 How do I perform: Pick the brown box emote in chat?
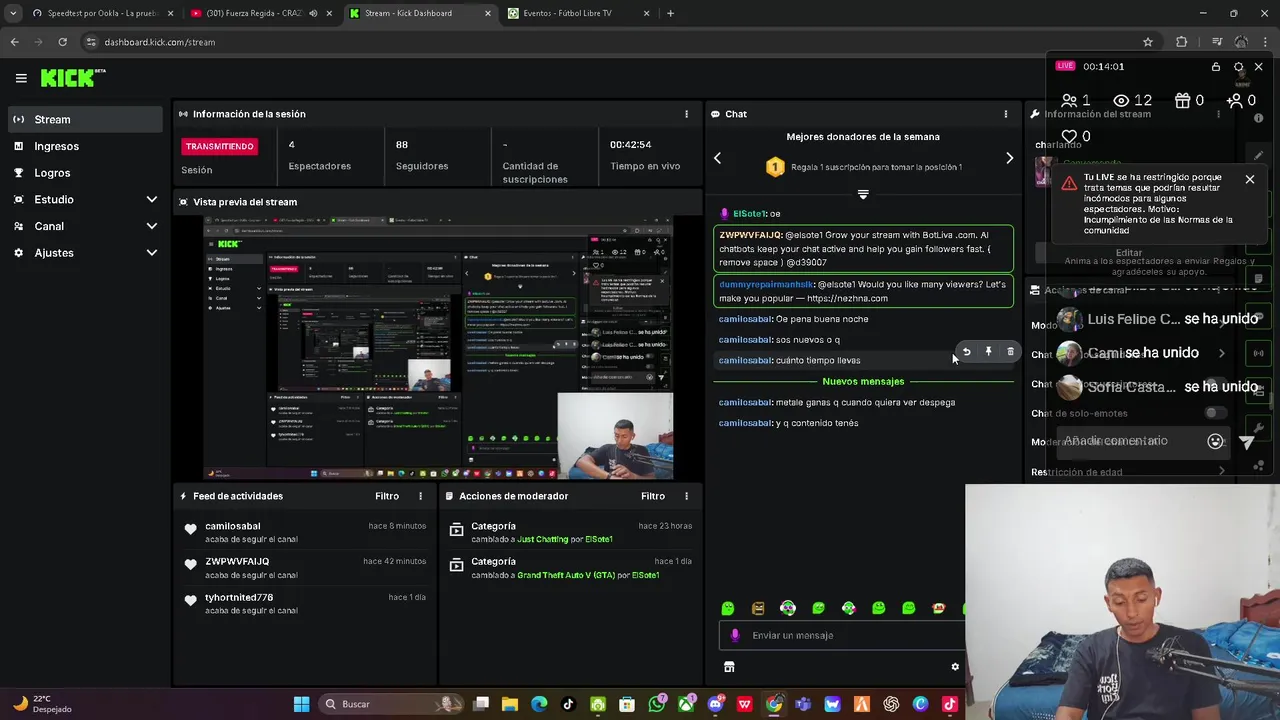coord(758,608)
